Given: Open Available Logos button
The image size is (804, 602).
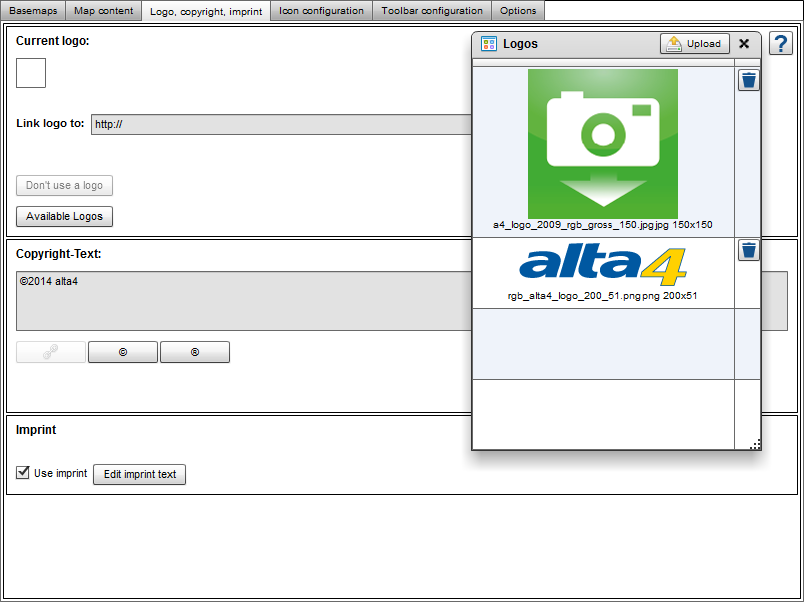Looking at the screenshot, I should (x=65, y=216).
